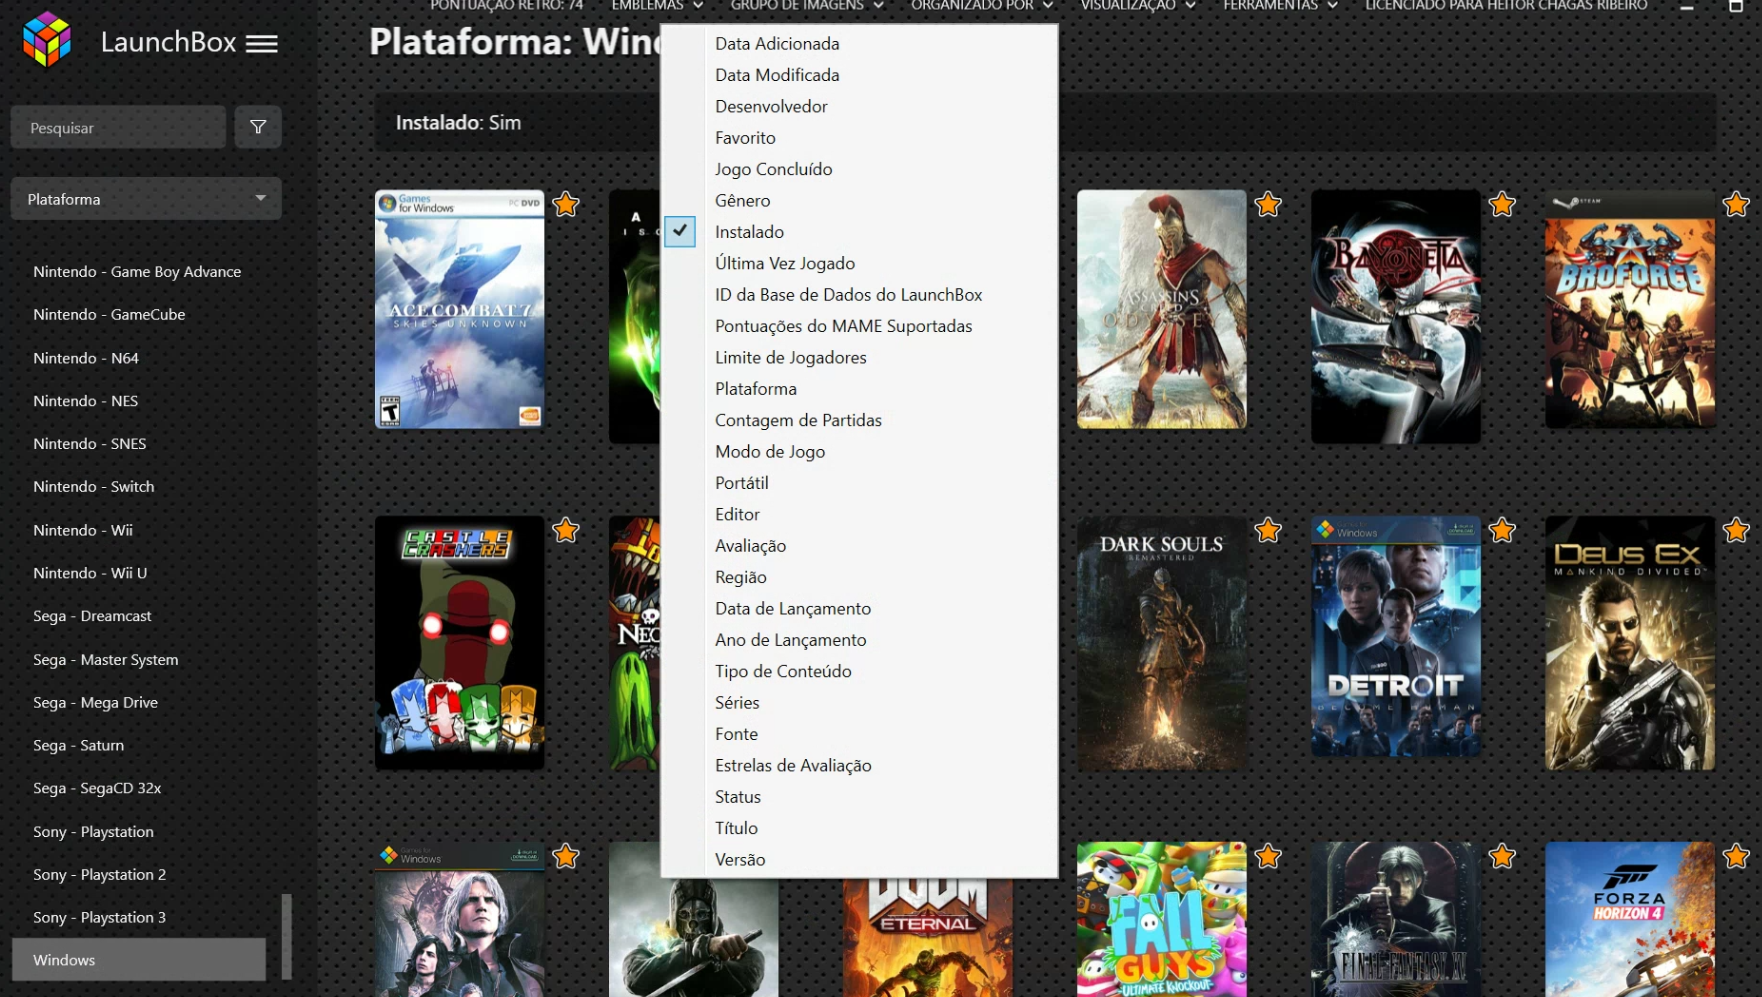Screen dimensions: 1762x997
Task: Select Avaliação option
Action: click(750, 546)
